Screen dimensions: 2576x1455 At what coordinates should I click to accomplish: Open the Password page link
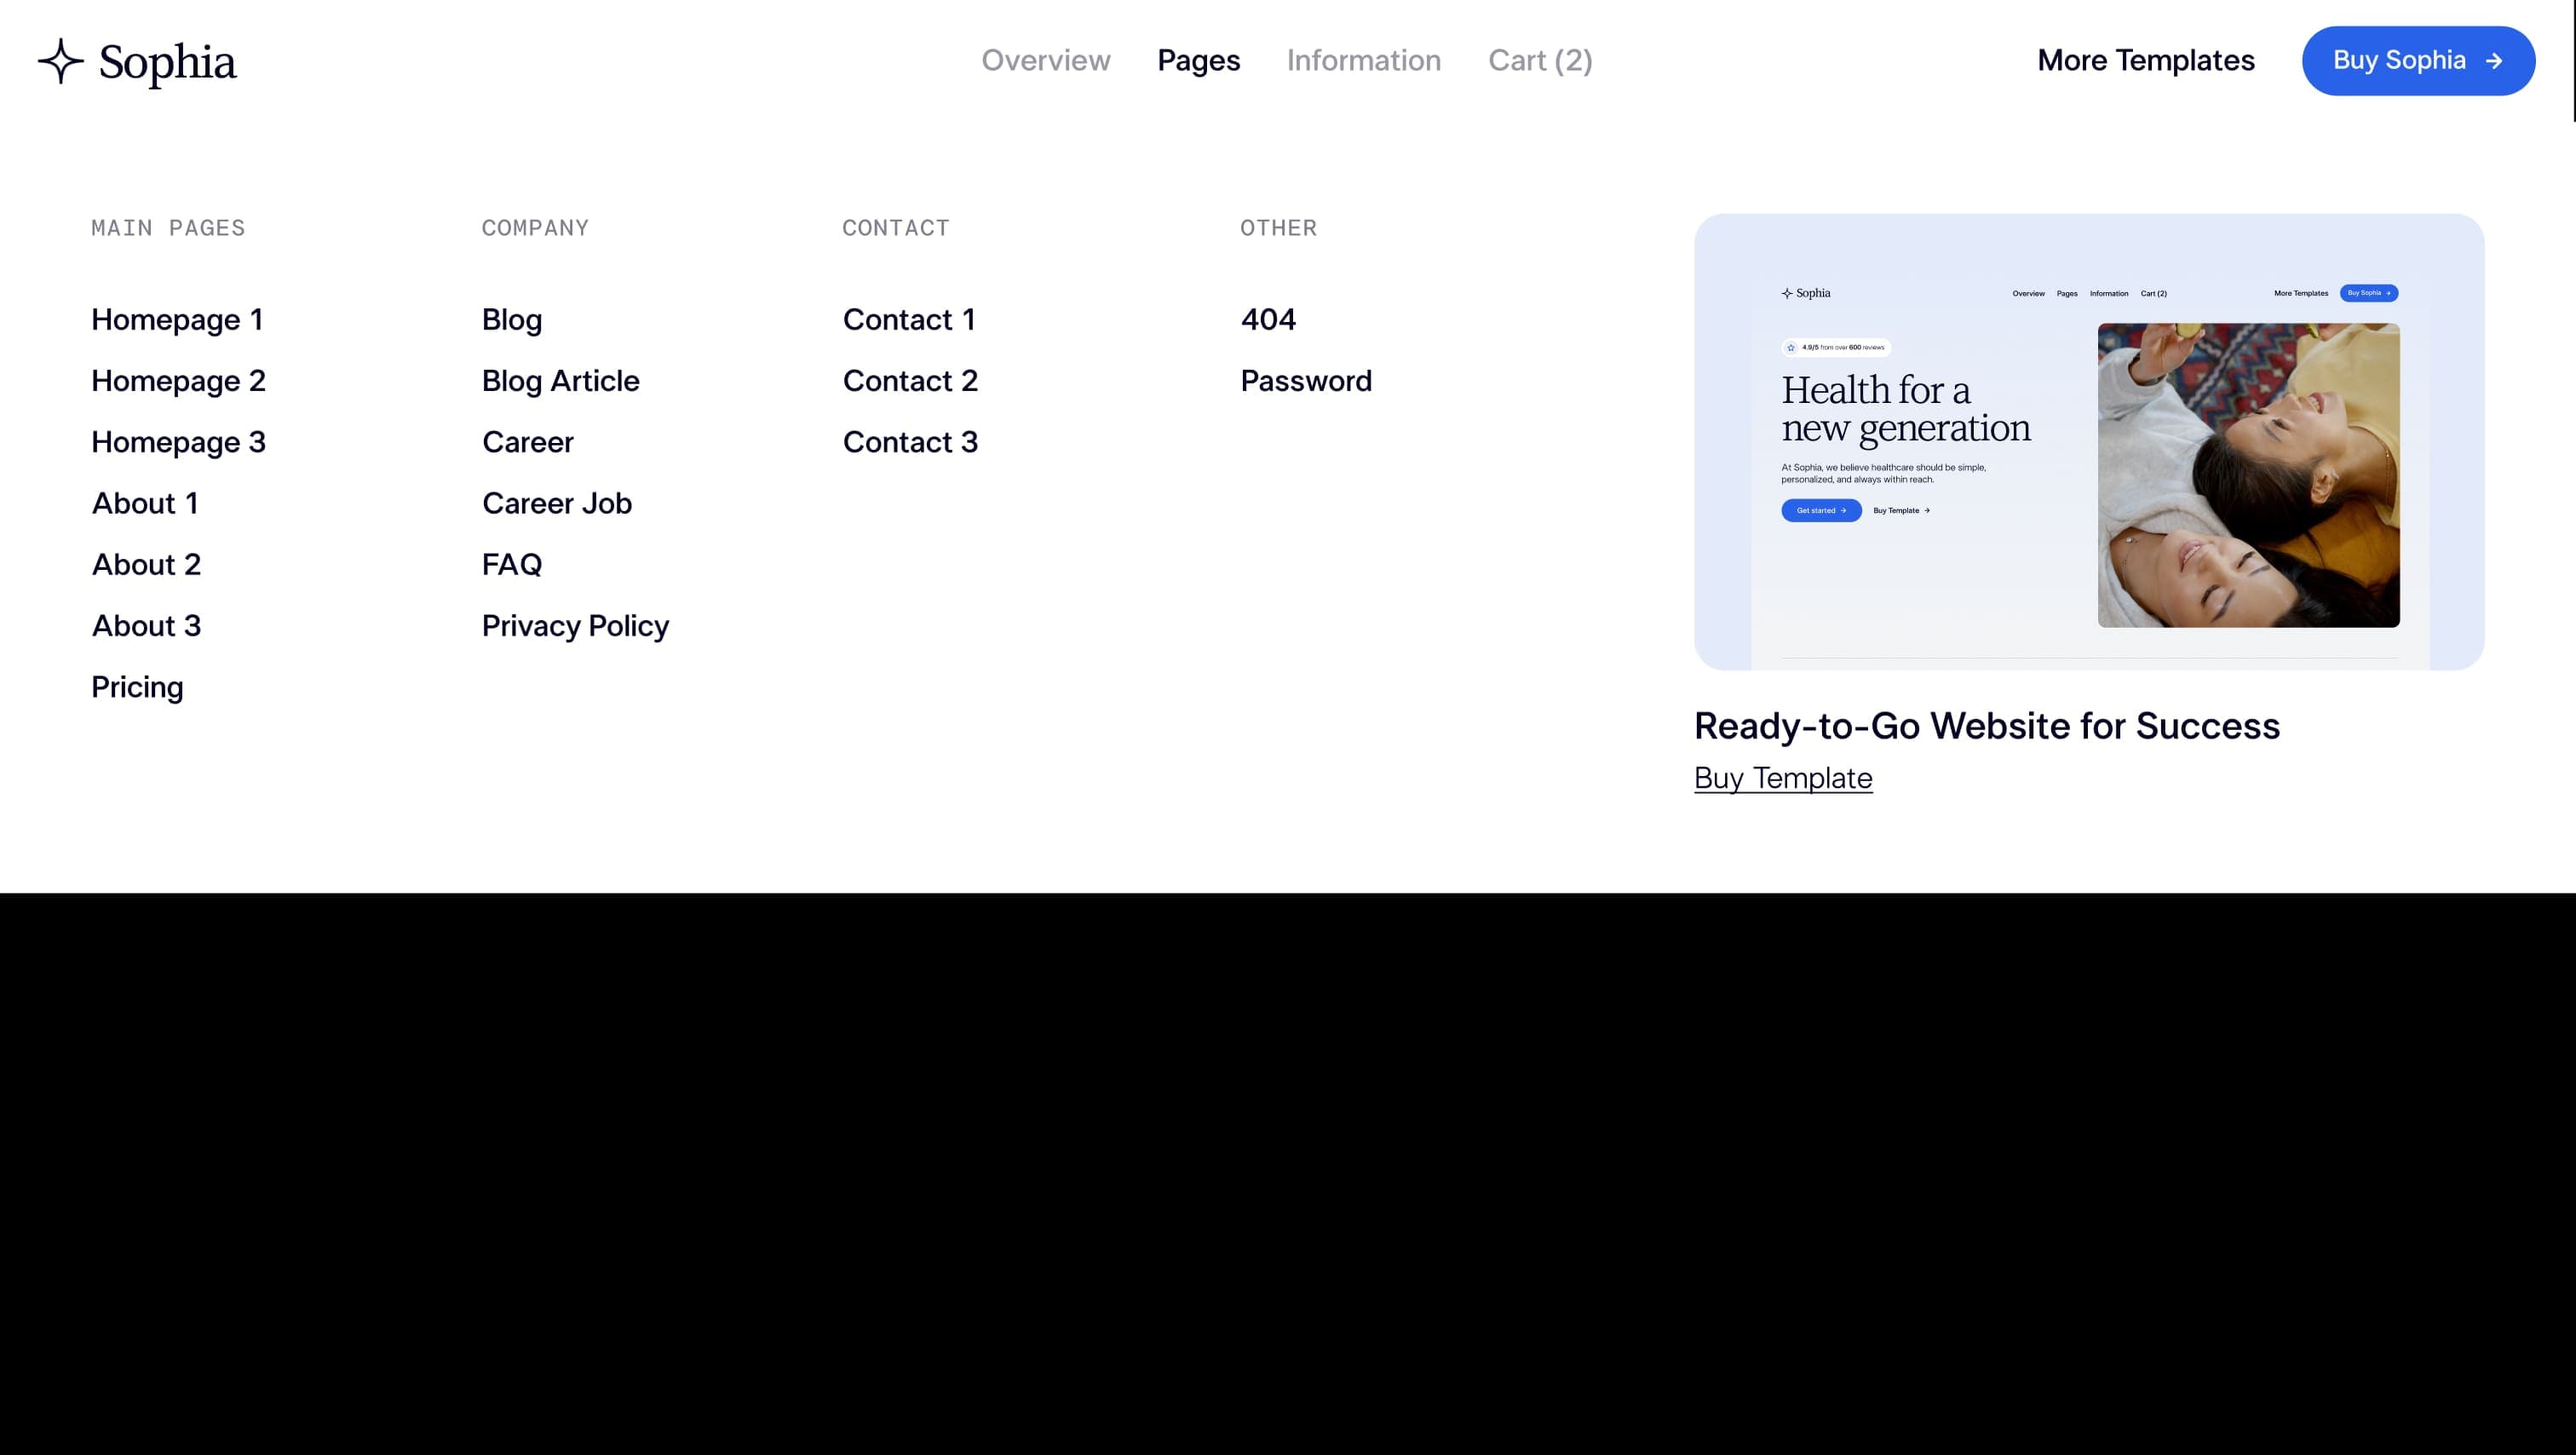(x=1306, y=381)
